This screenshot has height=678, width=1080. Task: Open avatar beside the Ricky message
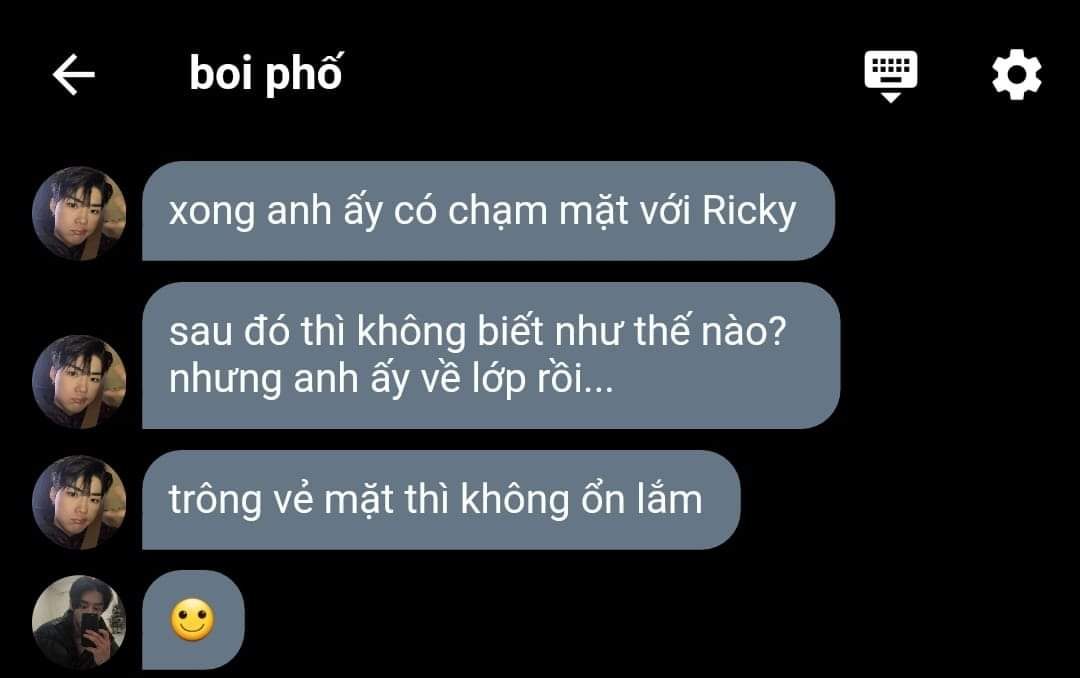tap(79, 213)
